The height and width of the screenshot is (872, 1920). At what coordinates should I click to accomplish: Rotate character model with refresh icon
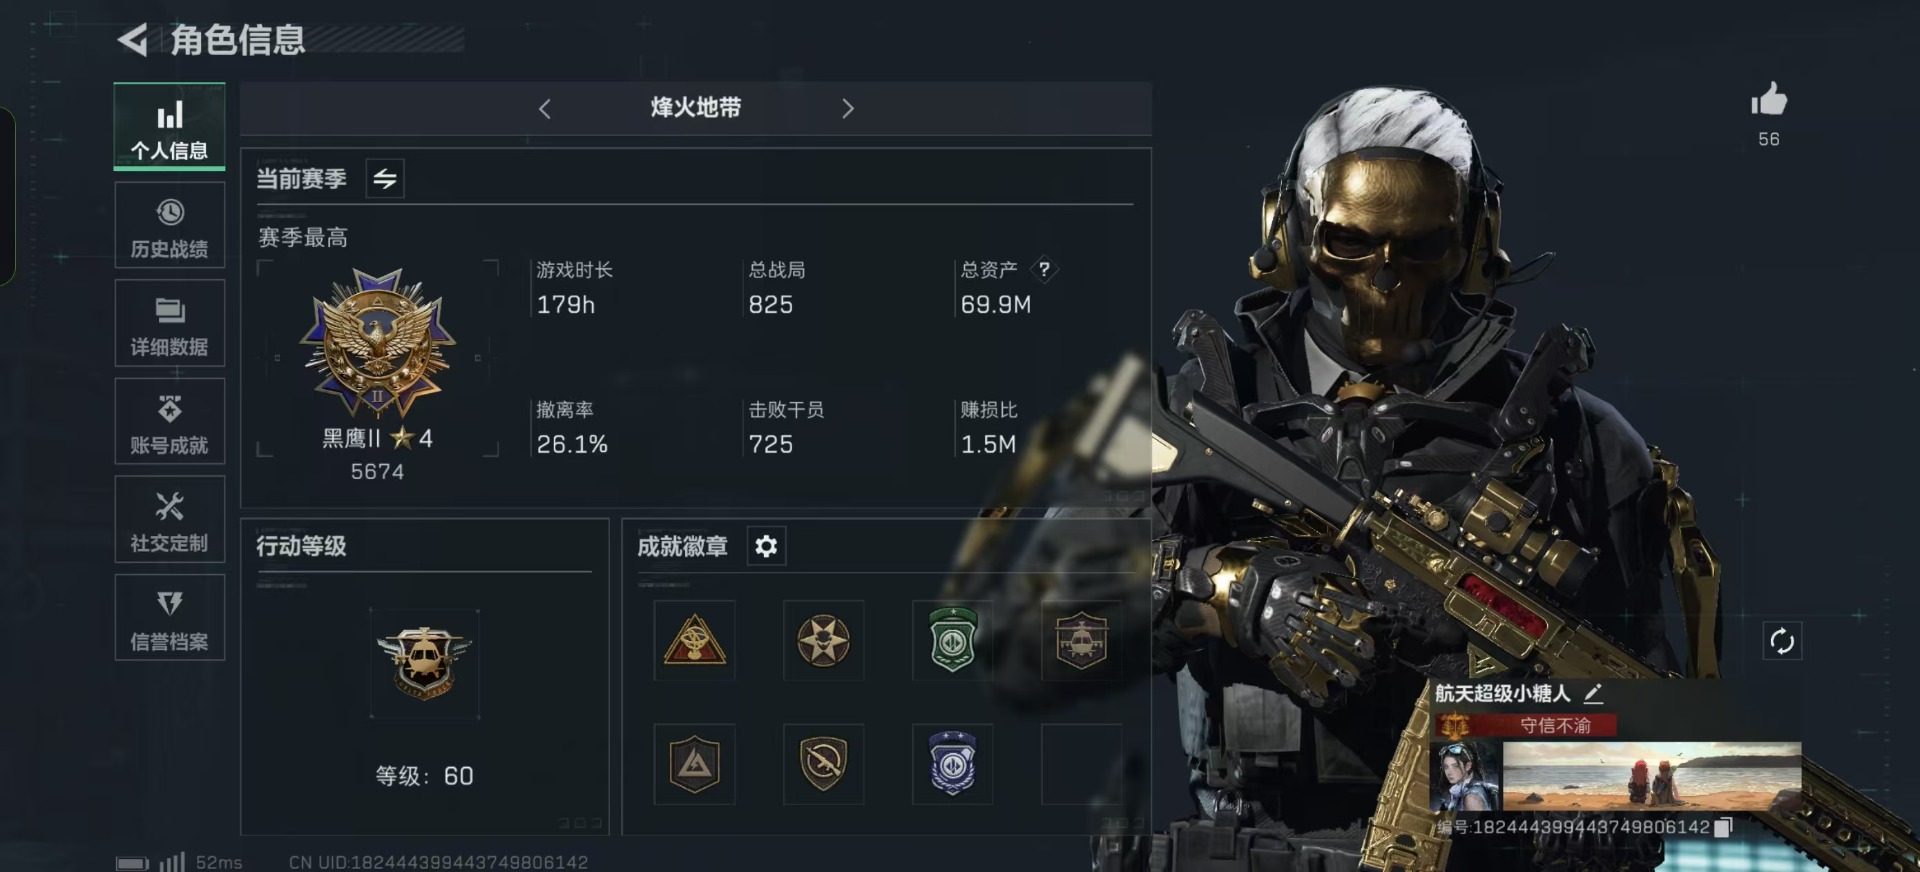point(1782,641)
